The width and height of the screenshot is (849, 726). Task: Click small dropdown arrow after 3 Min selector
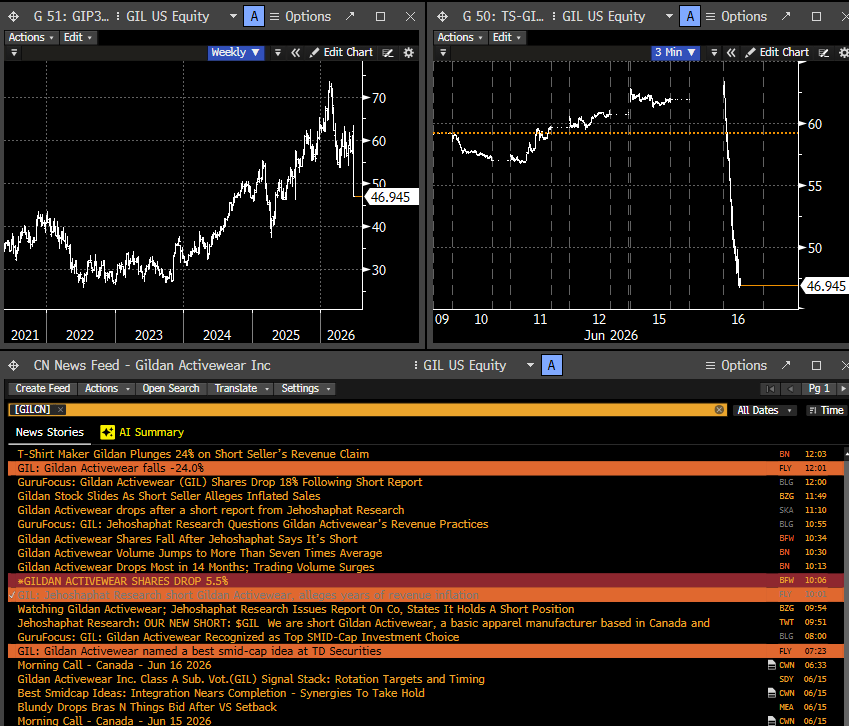(x=714, y=53)
